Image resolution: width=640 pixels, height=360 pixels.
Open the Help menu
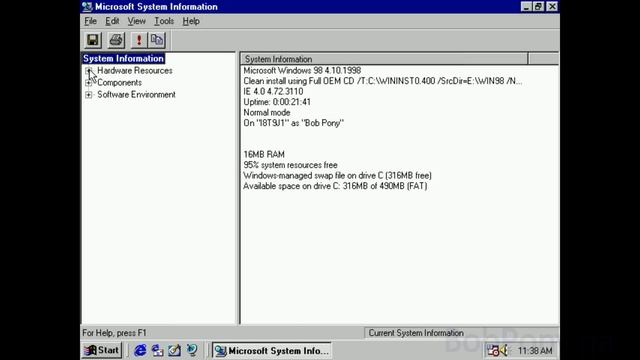coord(191,21)
